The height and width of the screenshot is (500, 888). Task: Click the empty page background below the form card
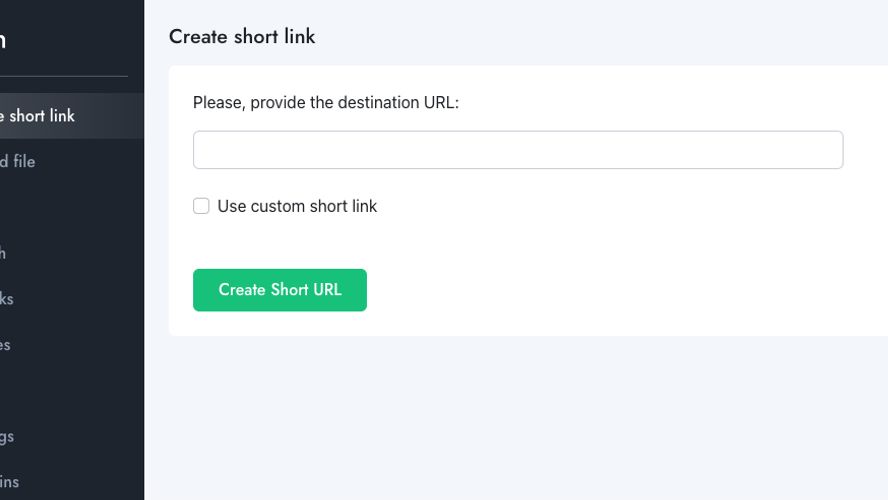[516, 418]
